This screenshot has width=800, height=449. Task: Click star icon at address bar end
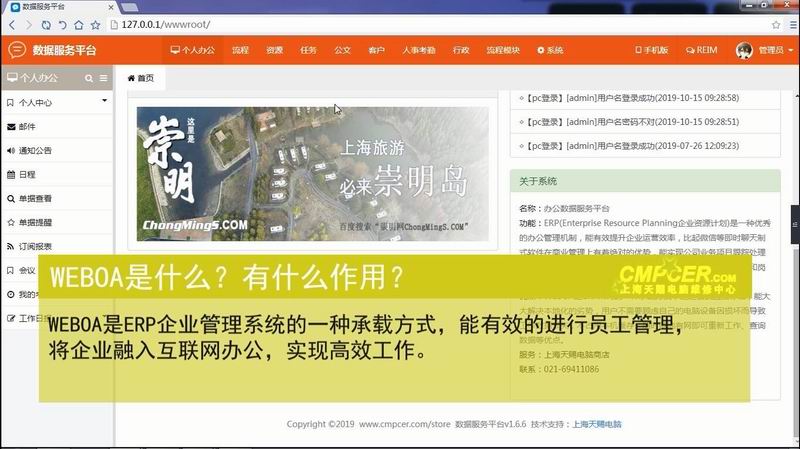pos(776,24)
